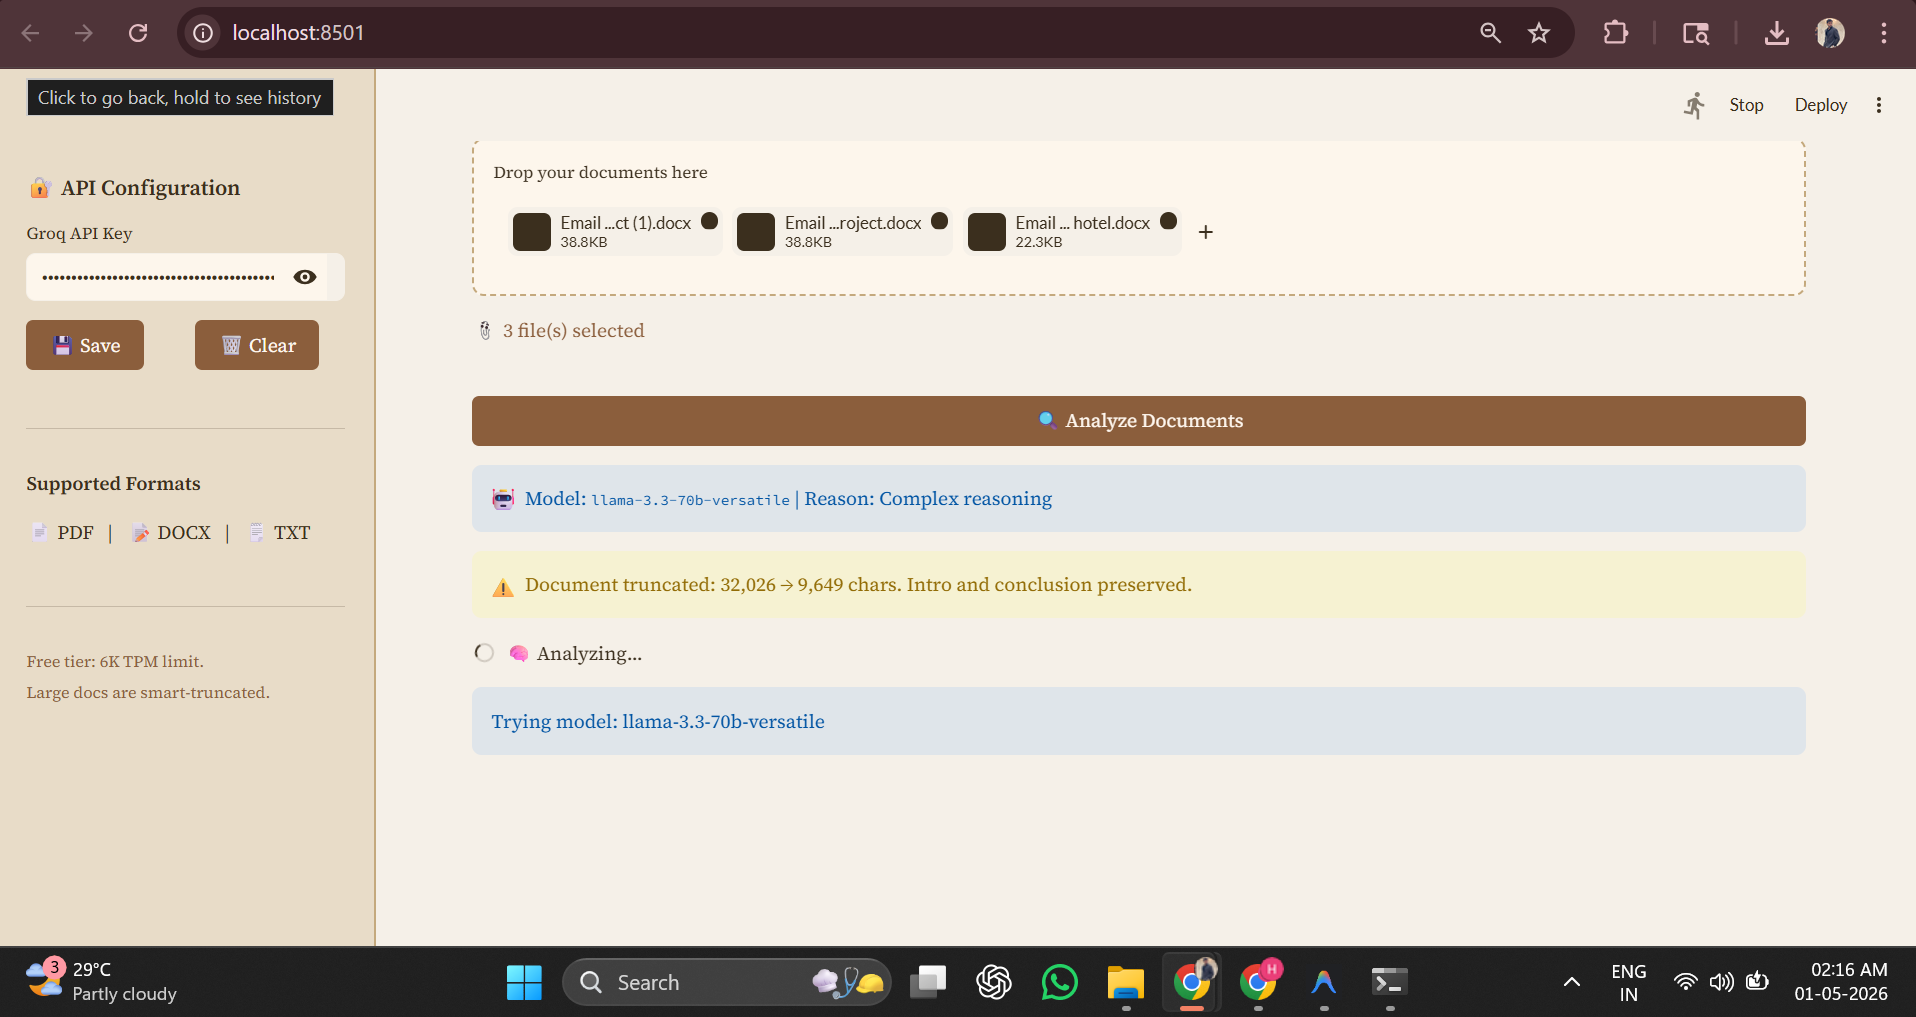
Task: Open the Deploy option
Action: [1820, 105]
